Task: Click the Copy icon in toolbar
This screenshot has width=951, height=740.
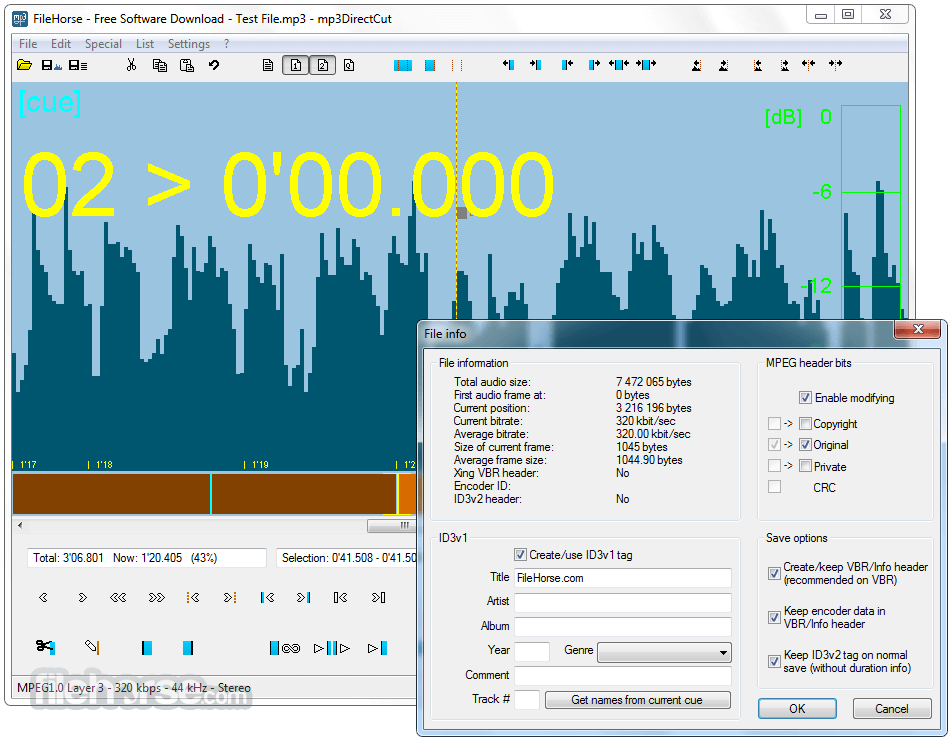Action: coord(160,65)
